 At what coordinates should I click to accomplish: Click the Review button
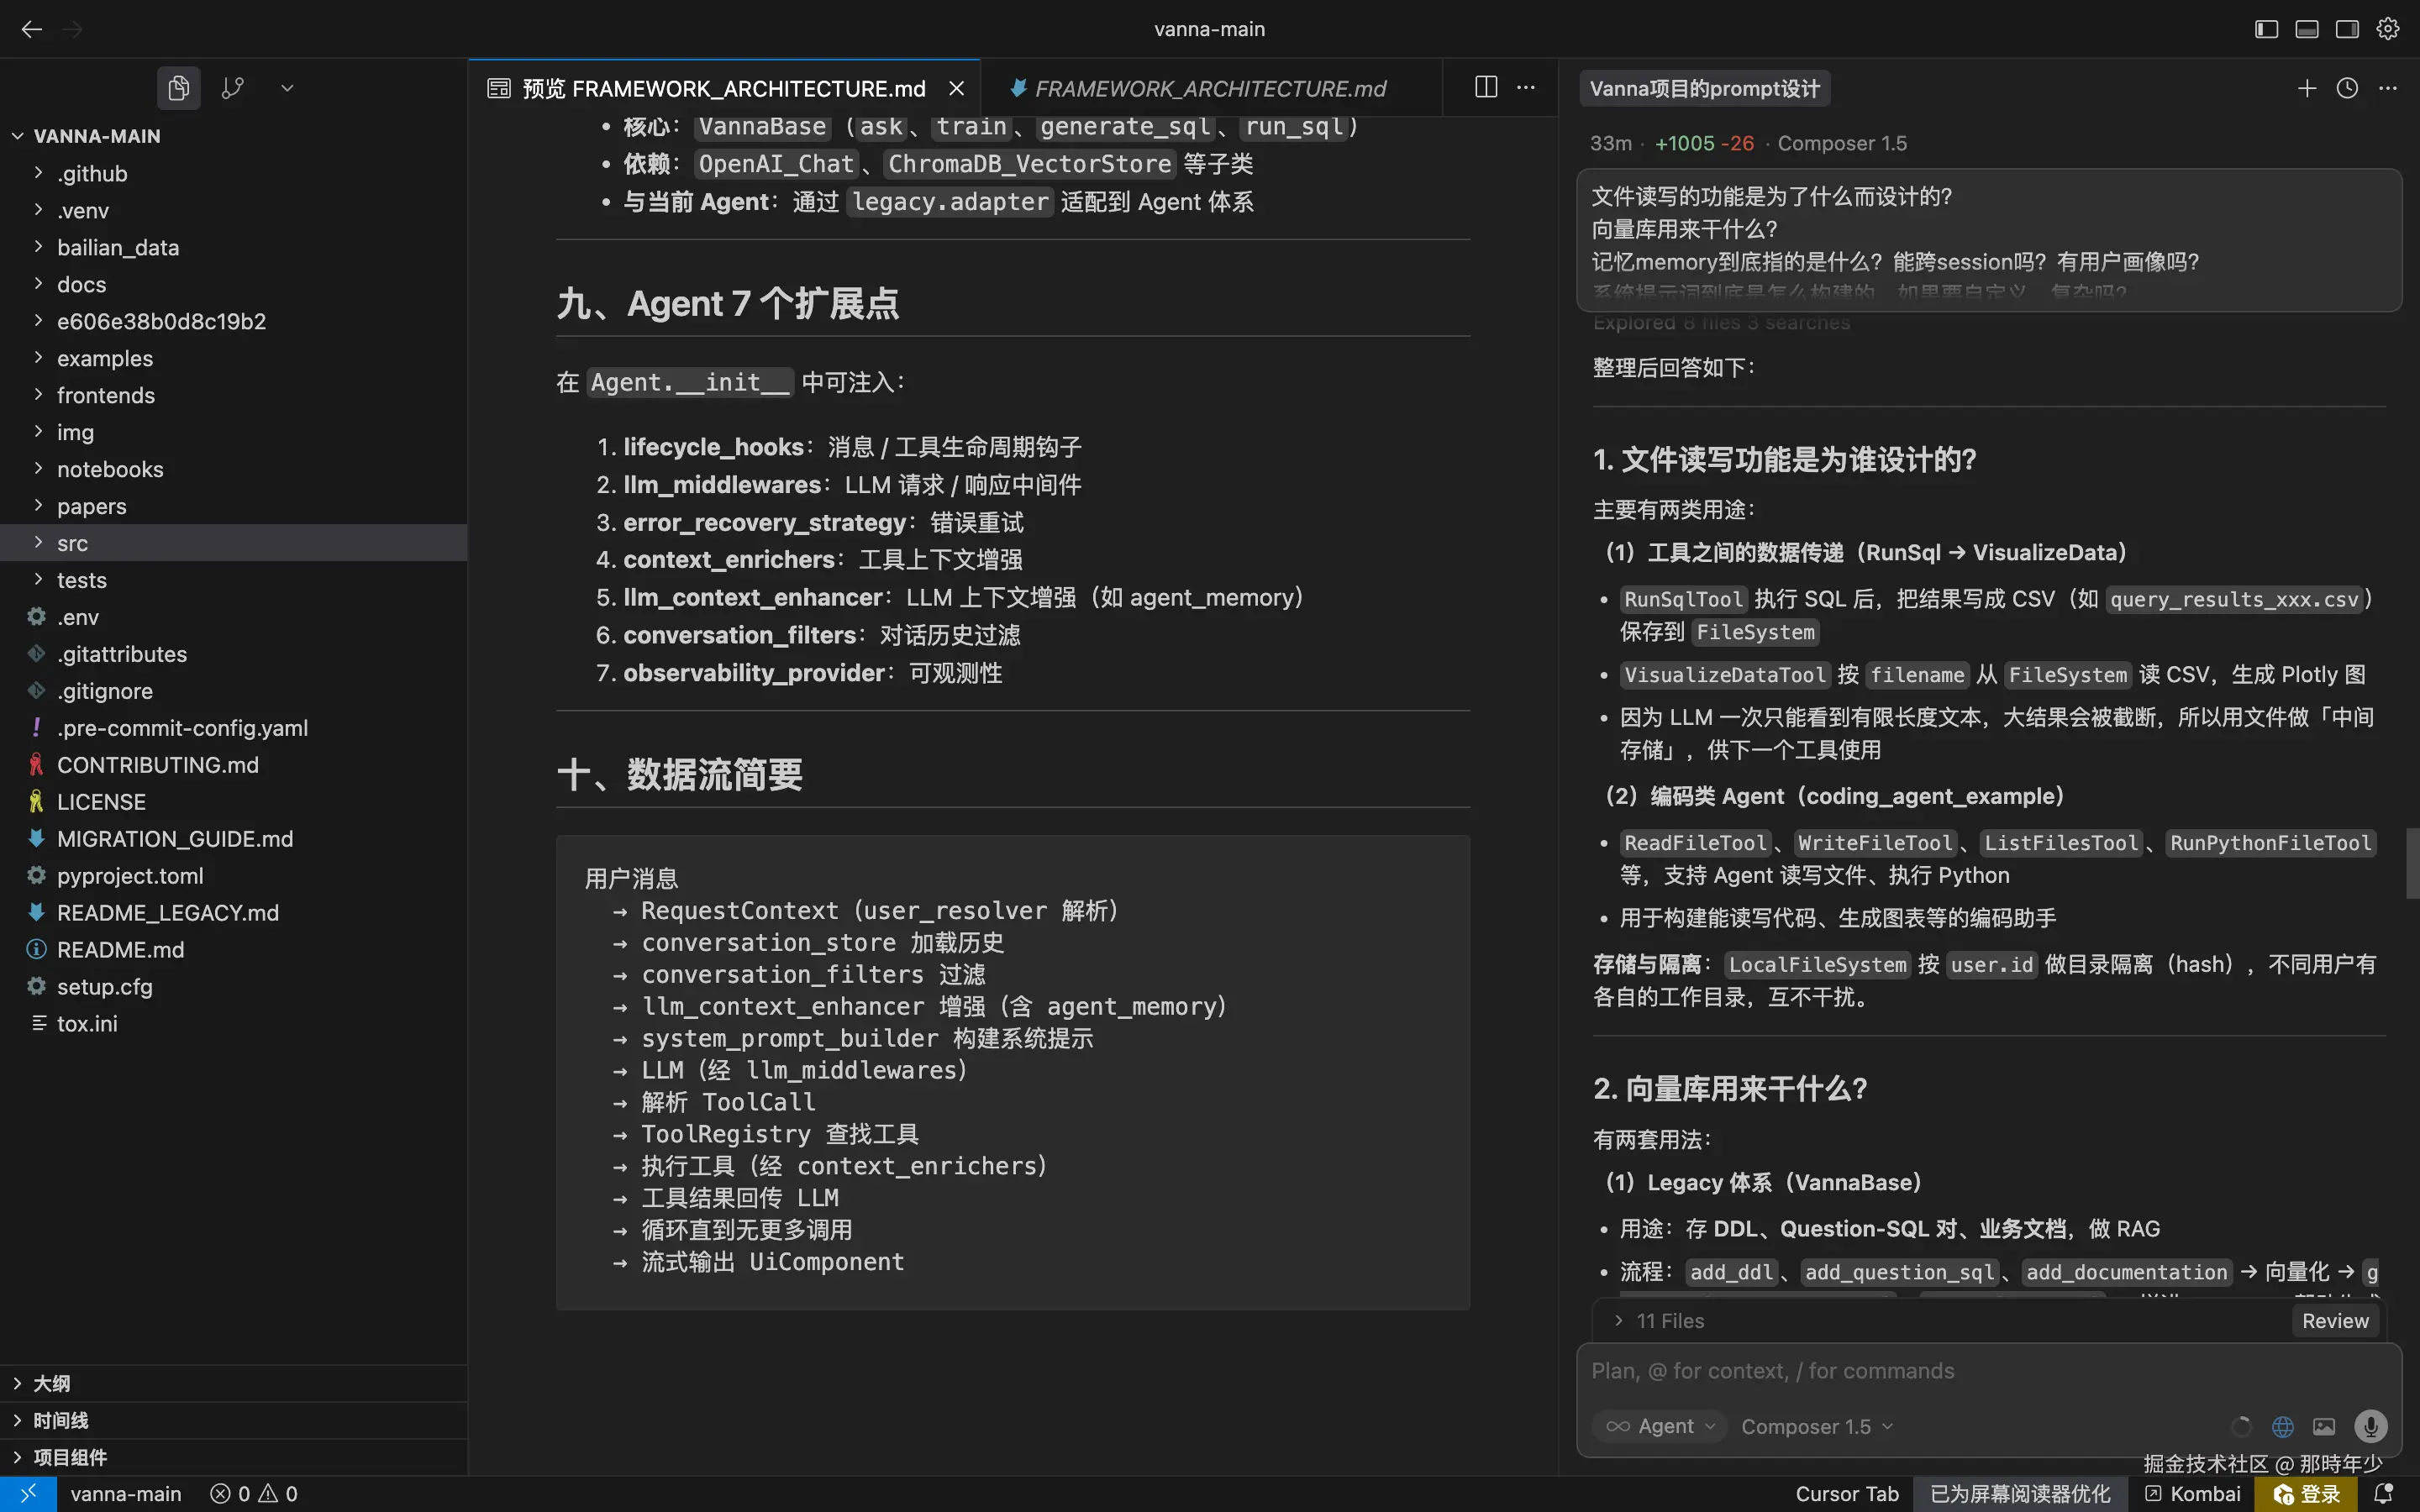coord(2335,1321)
